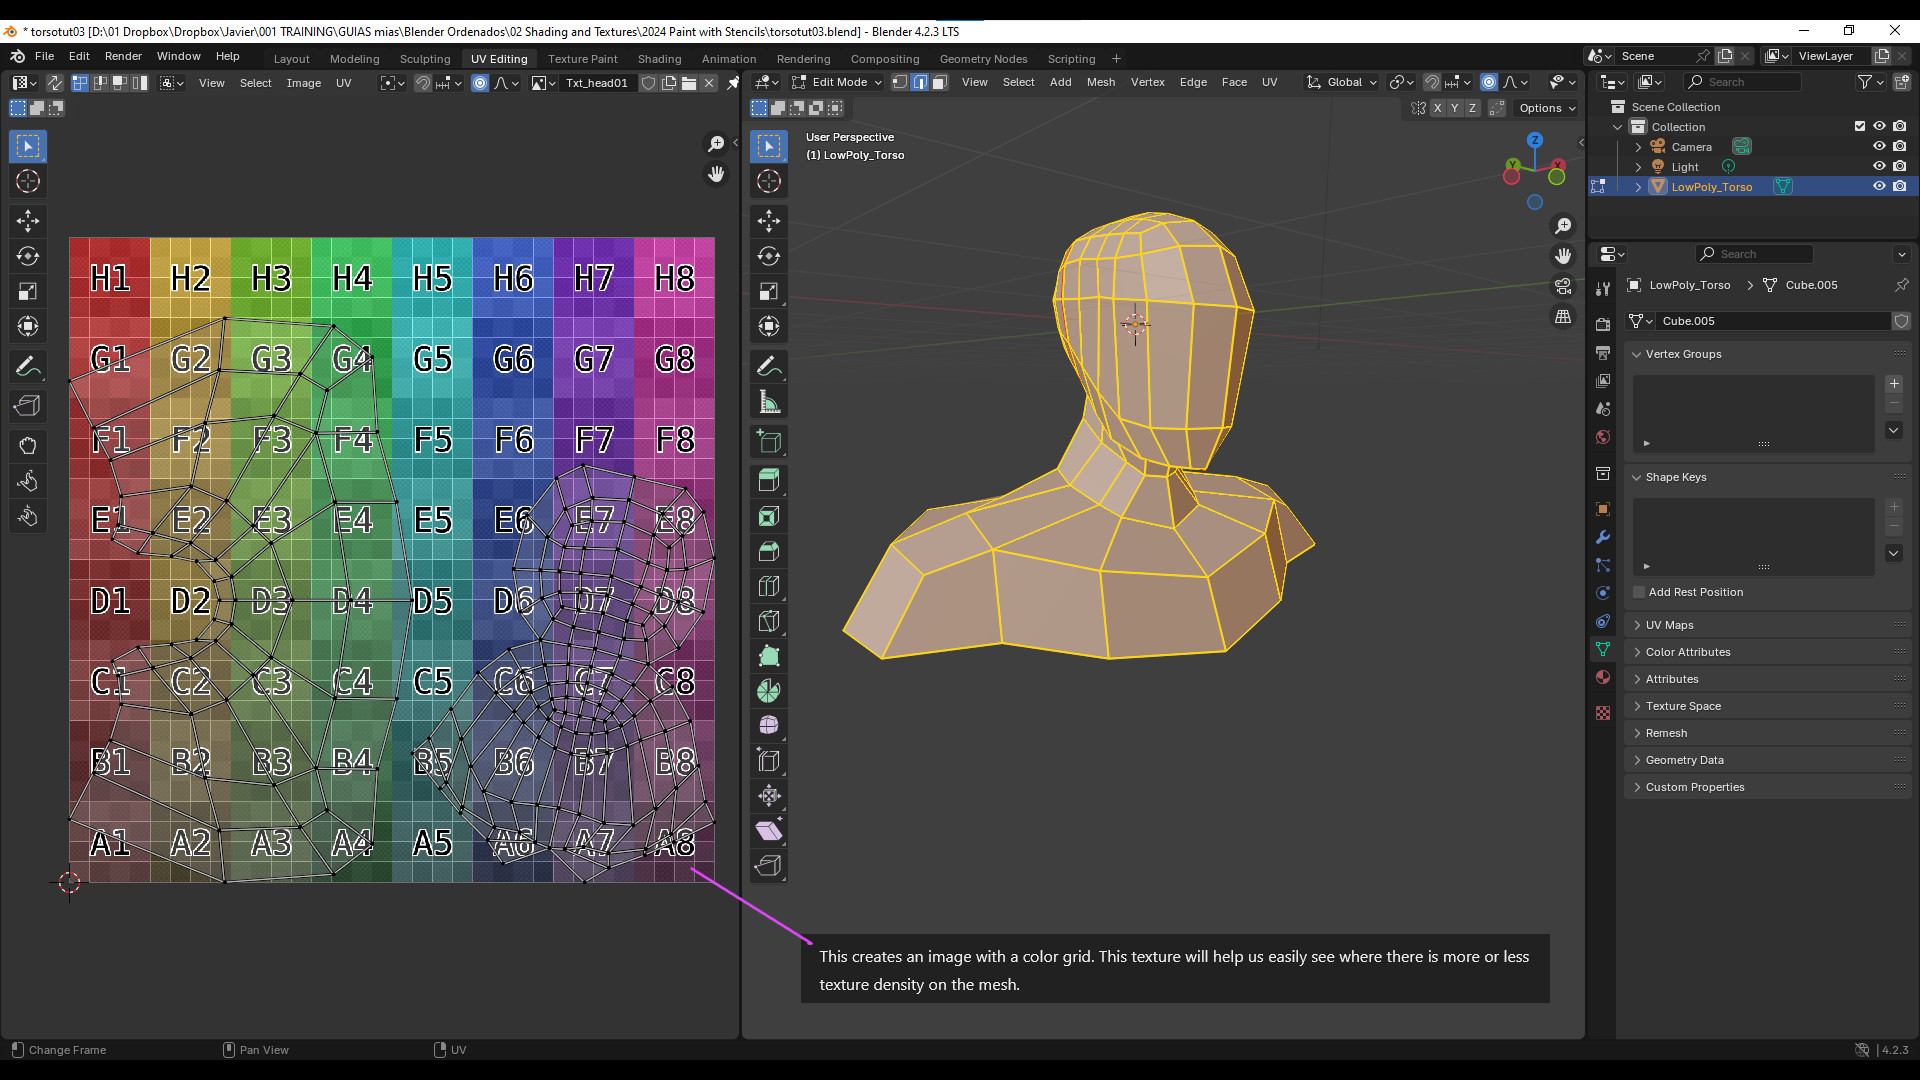Open the Modifiers properties tab (wrench)

(x=1603, y=537)
